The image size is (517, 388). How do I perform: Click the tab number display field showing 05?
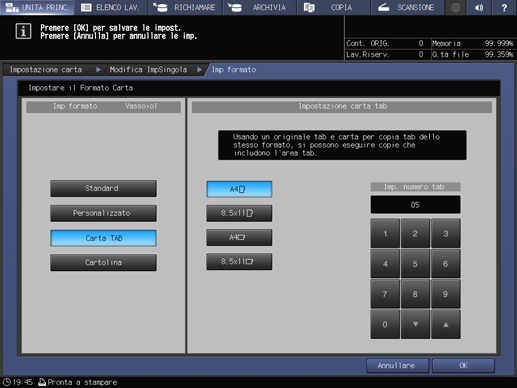coord(415,205)
